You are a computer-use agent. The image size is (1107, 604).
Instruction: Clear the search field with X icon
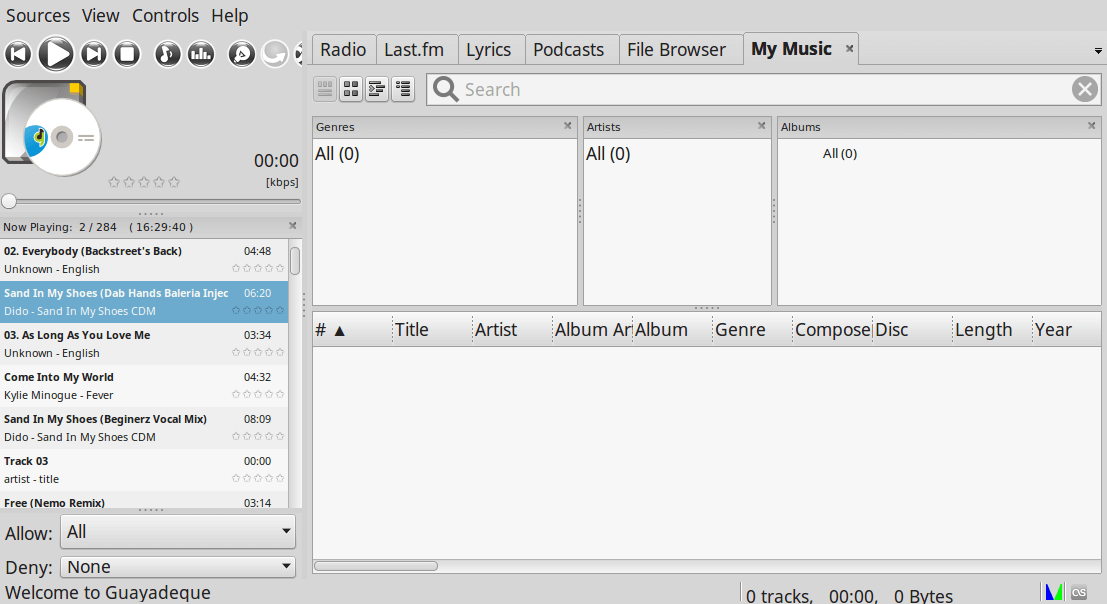coord(1085,90)
